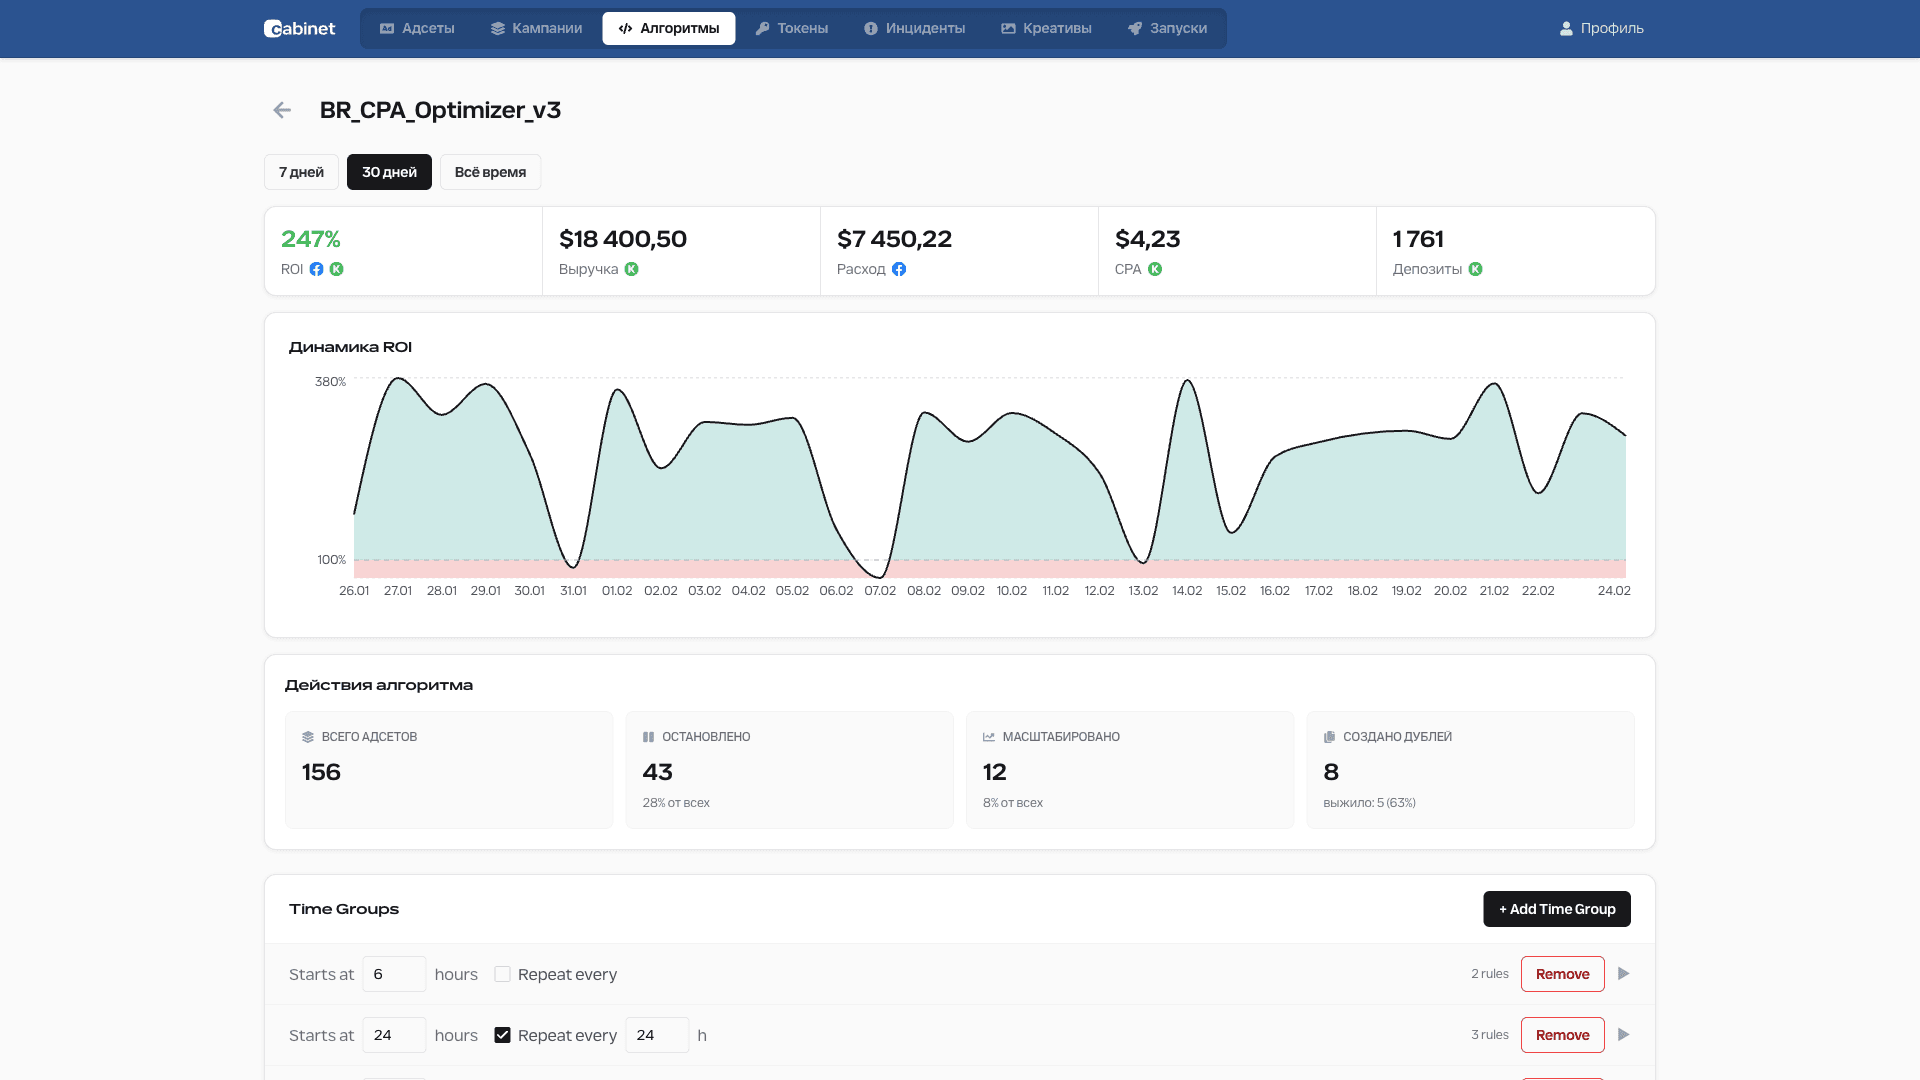Click the Cabinet logo
The image size is (1920, 1080).
(x=299, y=28)
